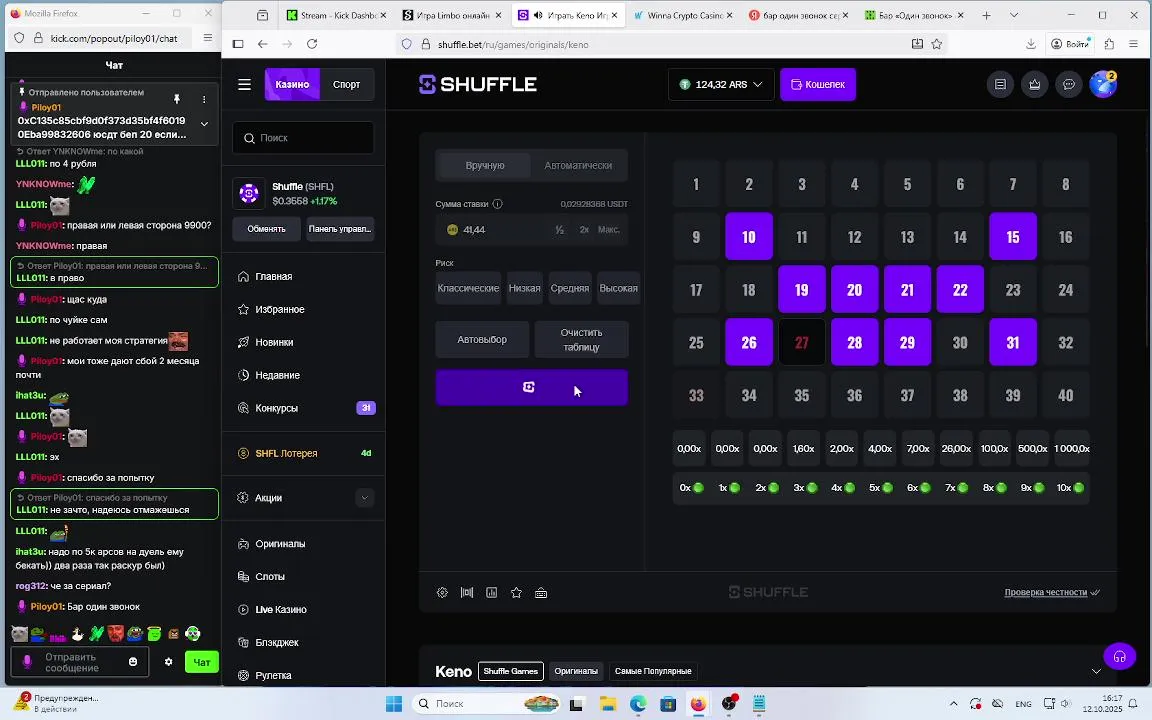Choose Средняя risk level

pos(569,288)
